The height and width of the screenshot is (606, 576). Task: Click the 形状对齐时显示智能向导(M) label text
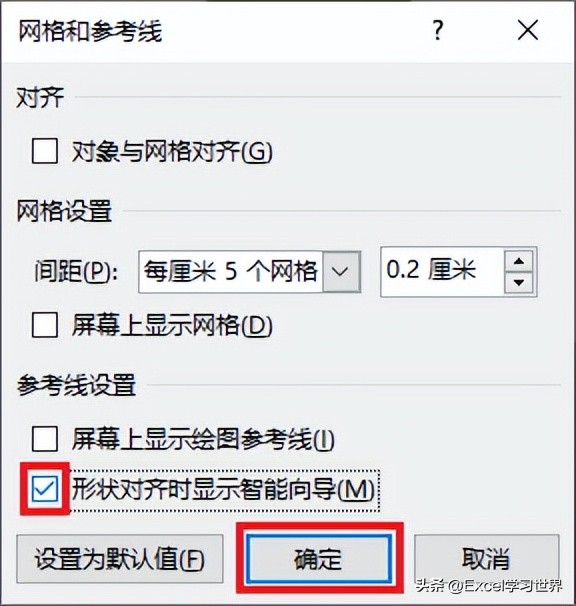[223, 490]
